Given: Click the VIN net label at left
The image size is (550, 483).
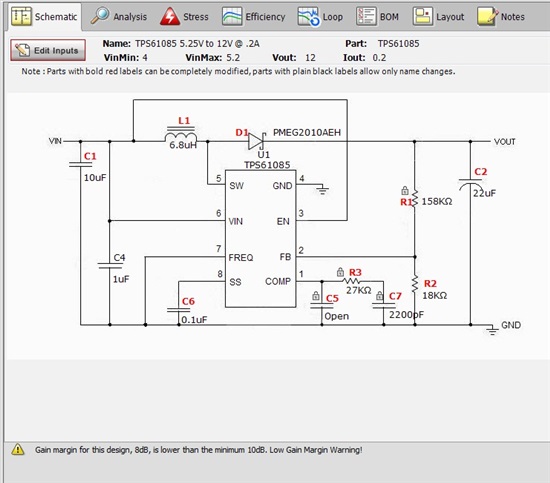Looking at the screenshot, I should 55,141.
